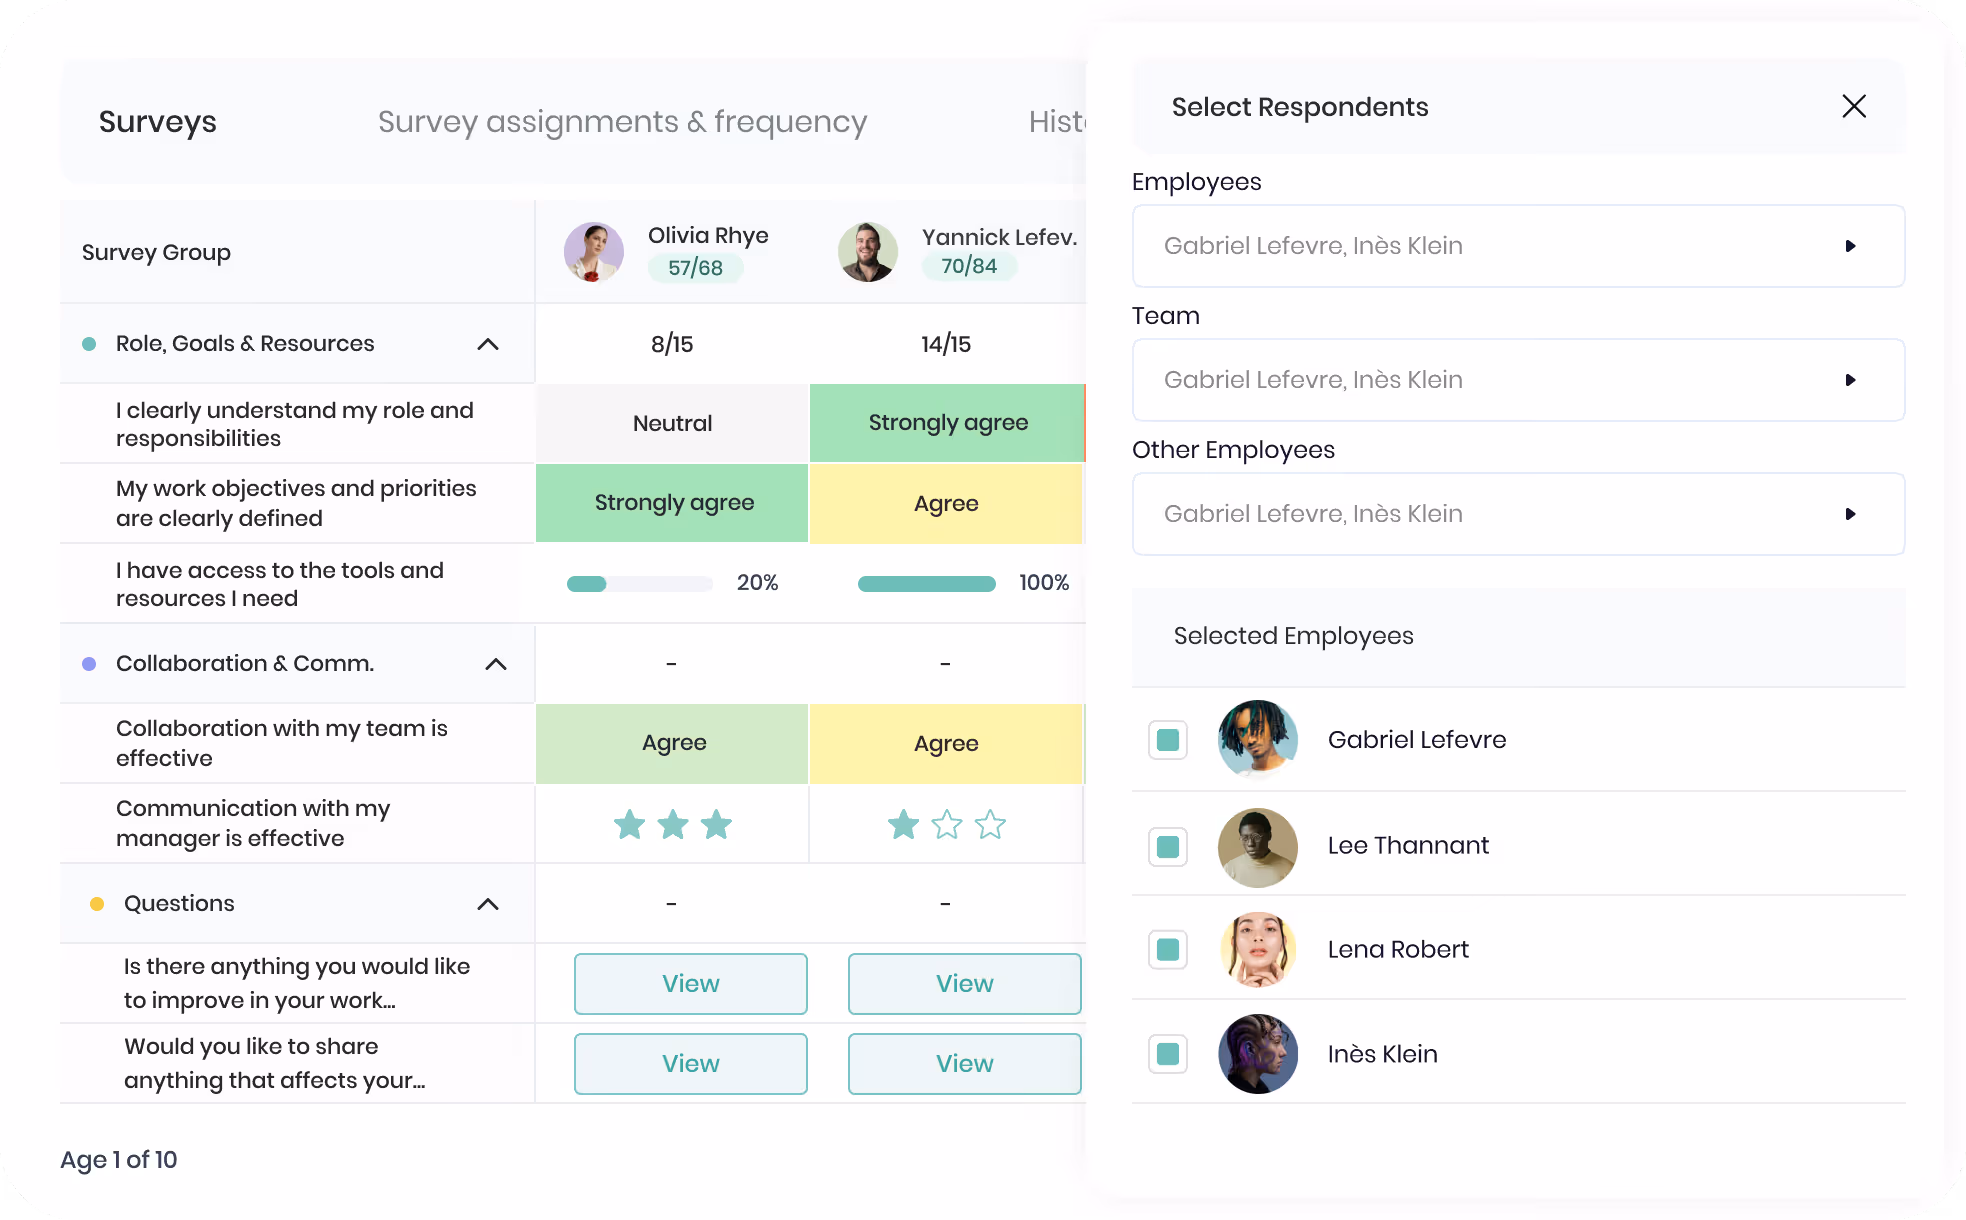Open the Employees dropdown
The width and height of the screenshot is (1966, 1220).
1518,246
